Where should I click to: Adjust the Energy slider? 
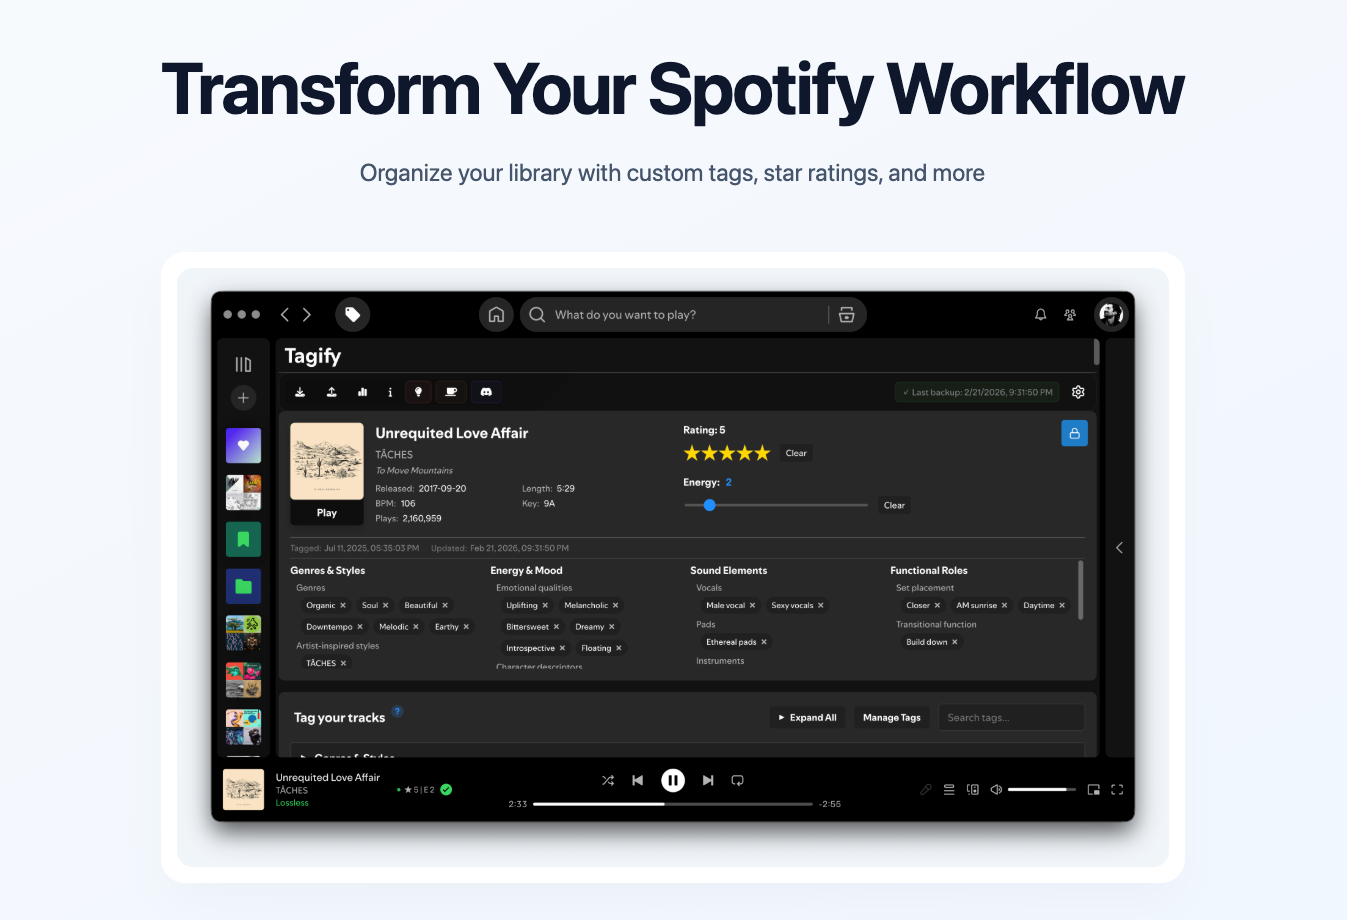click(776, 505)
